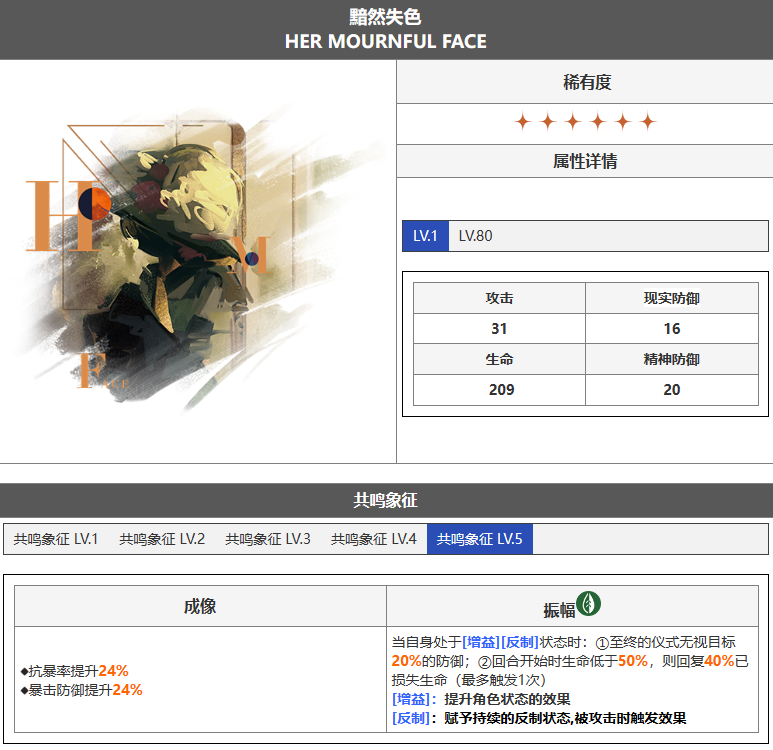This screenshot has width=773, height=750.
Task: Click the 现实防御 column header
Action: pos(671,298)
